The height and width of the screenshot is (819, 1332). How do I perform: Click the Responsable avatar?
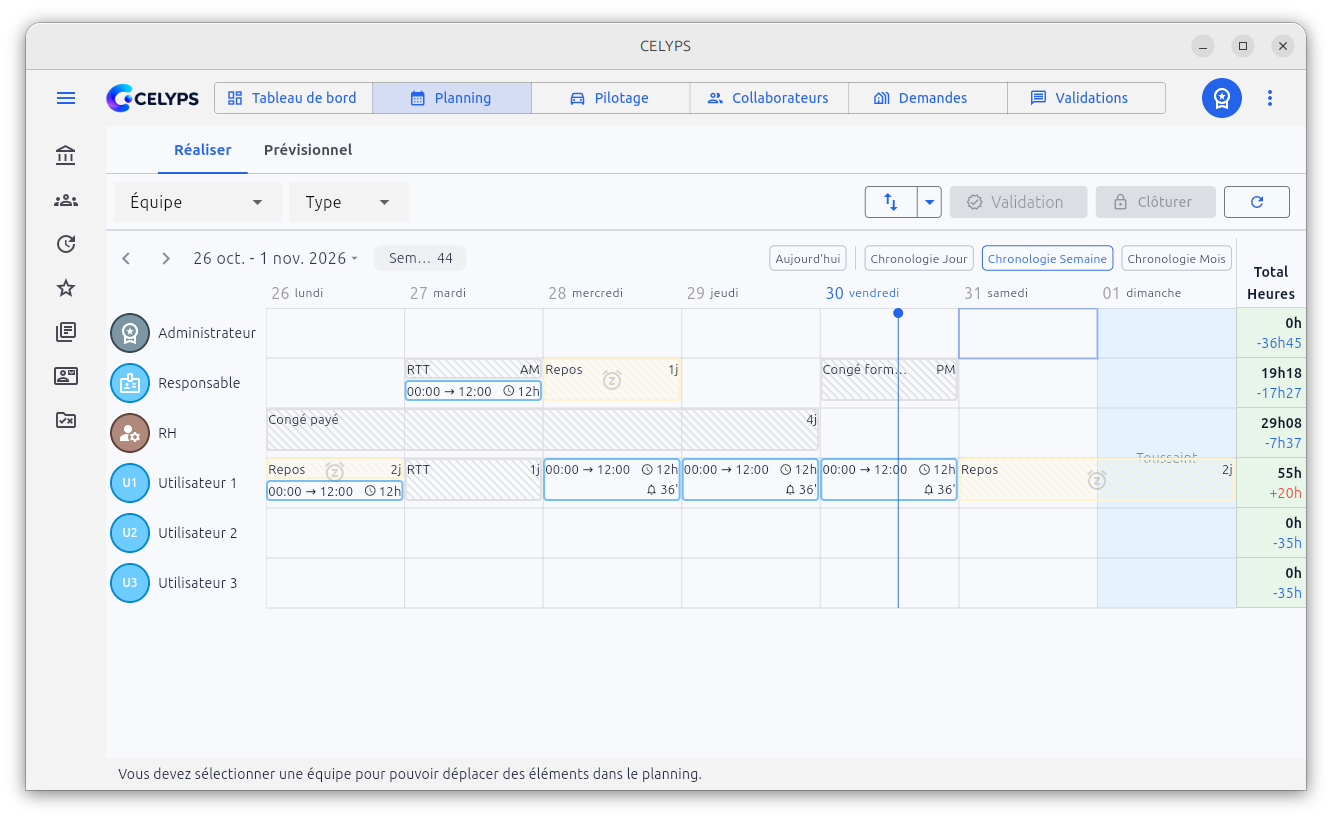(130, 383)
